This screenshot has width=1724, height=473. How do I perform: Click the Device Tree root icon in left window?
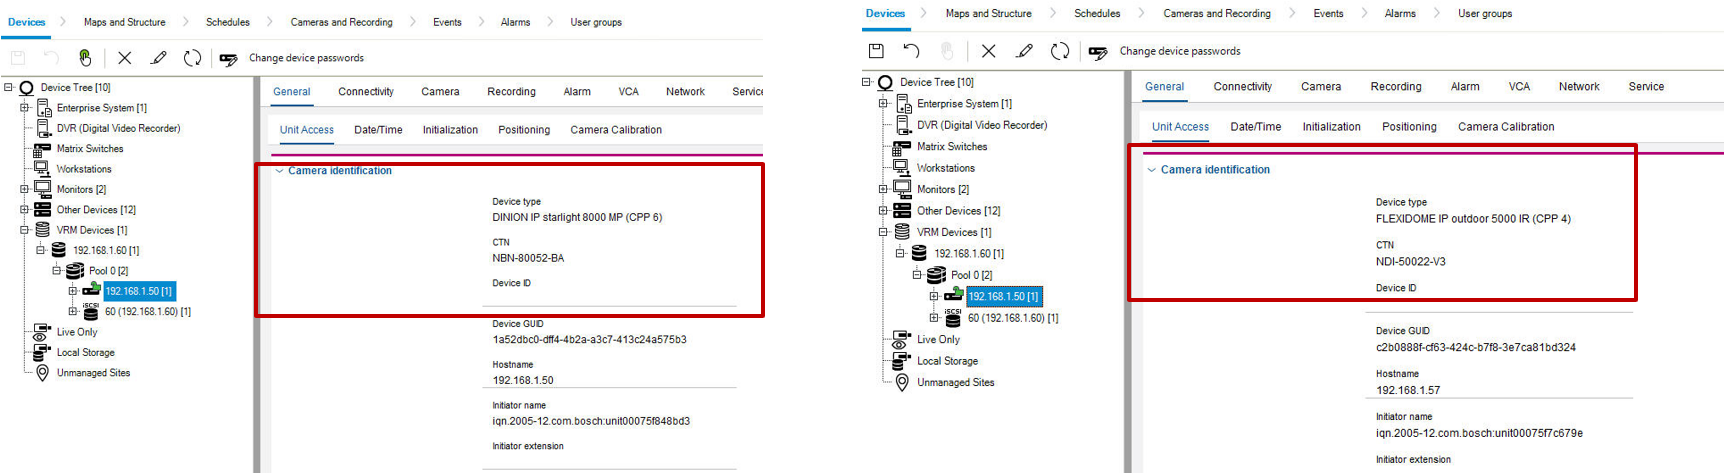[x=27, y=88]
